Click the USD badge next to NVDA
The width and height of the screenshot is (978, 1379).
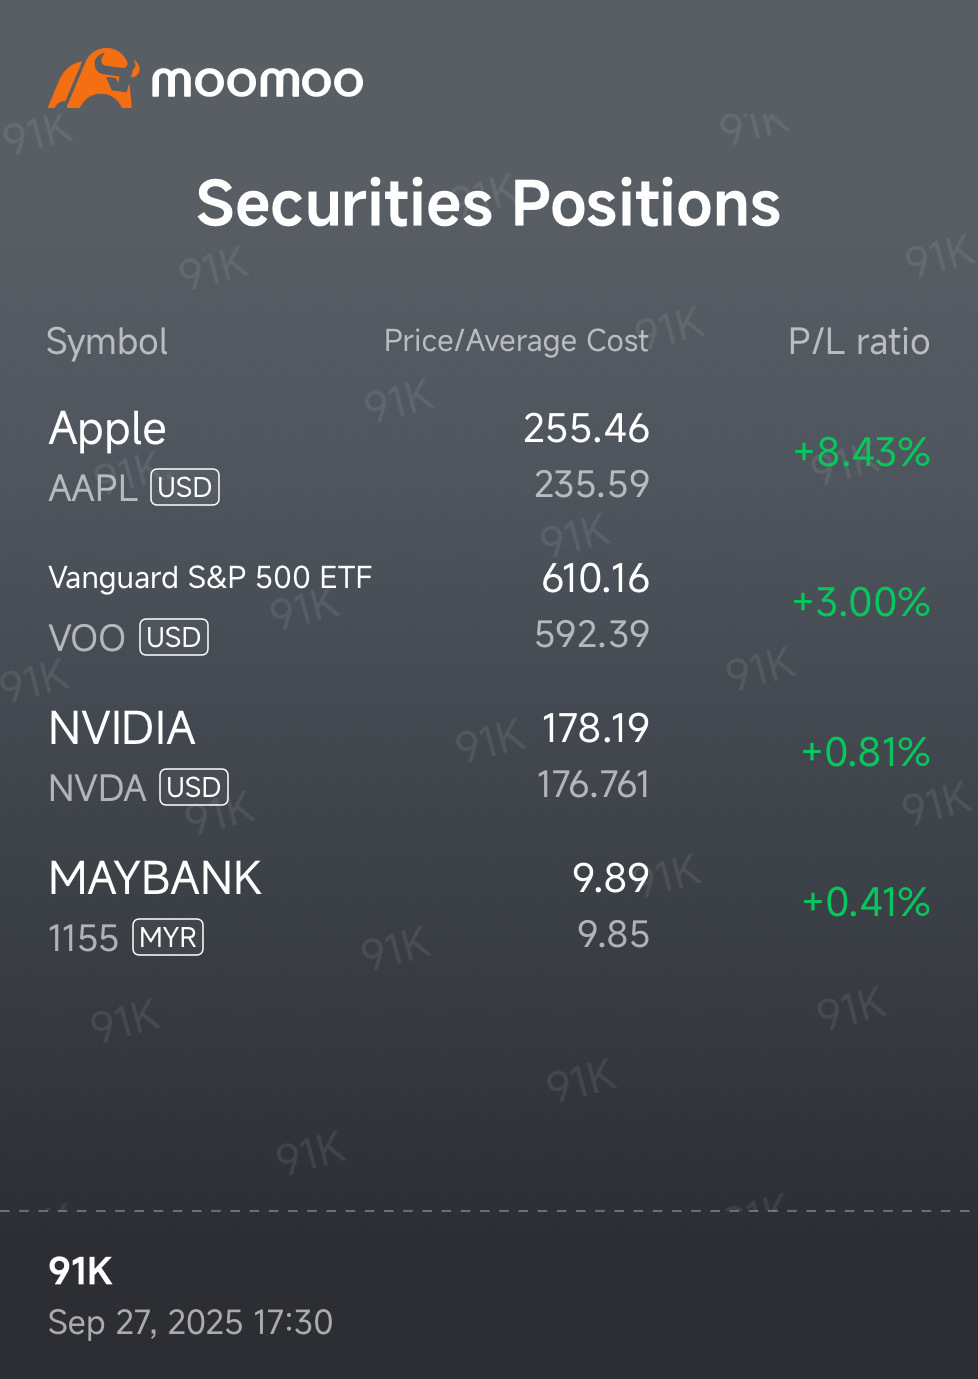click(194, 787)
